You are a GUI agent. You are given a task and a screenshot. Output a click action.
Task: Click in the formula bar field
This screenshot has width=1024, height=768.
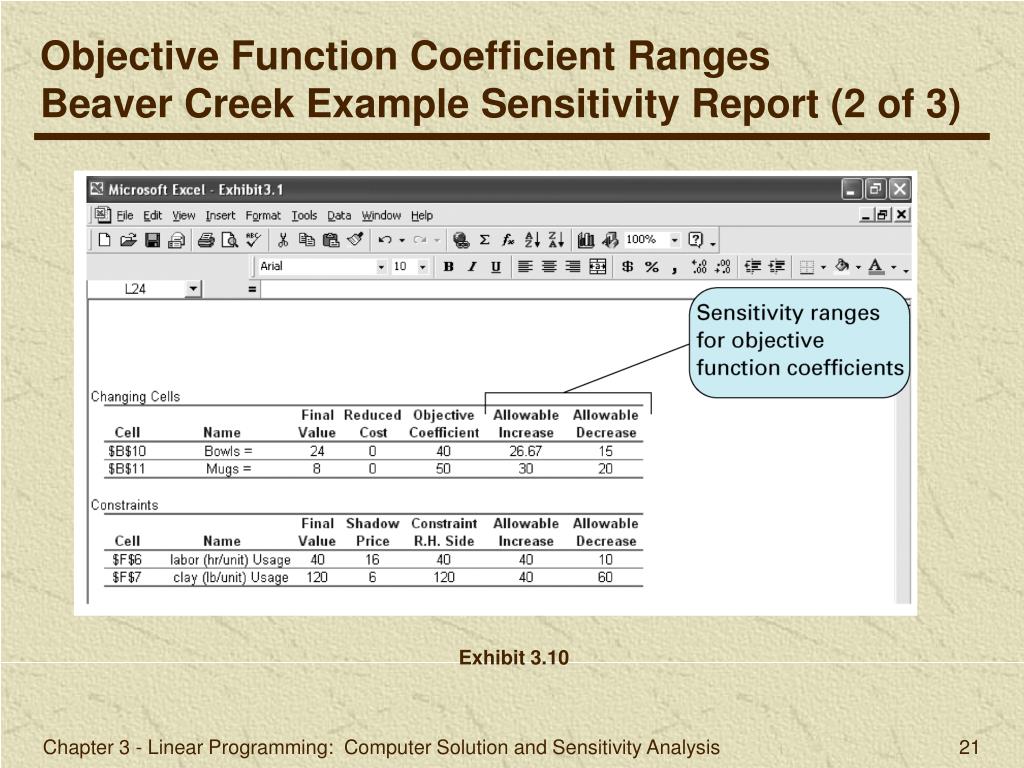click(584, 289)
